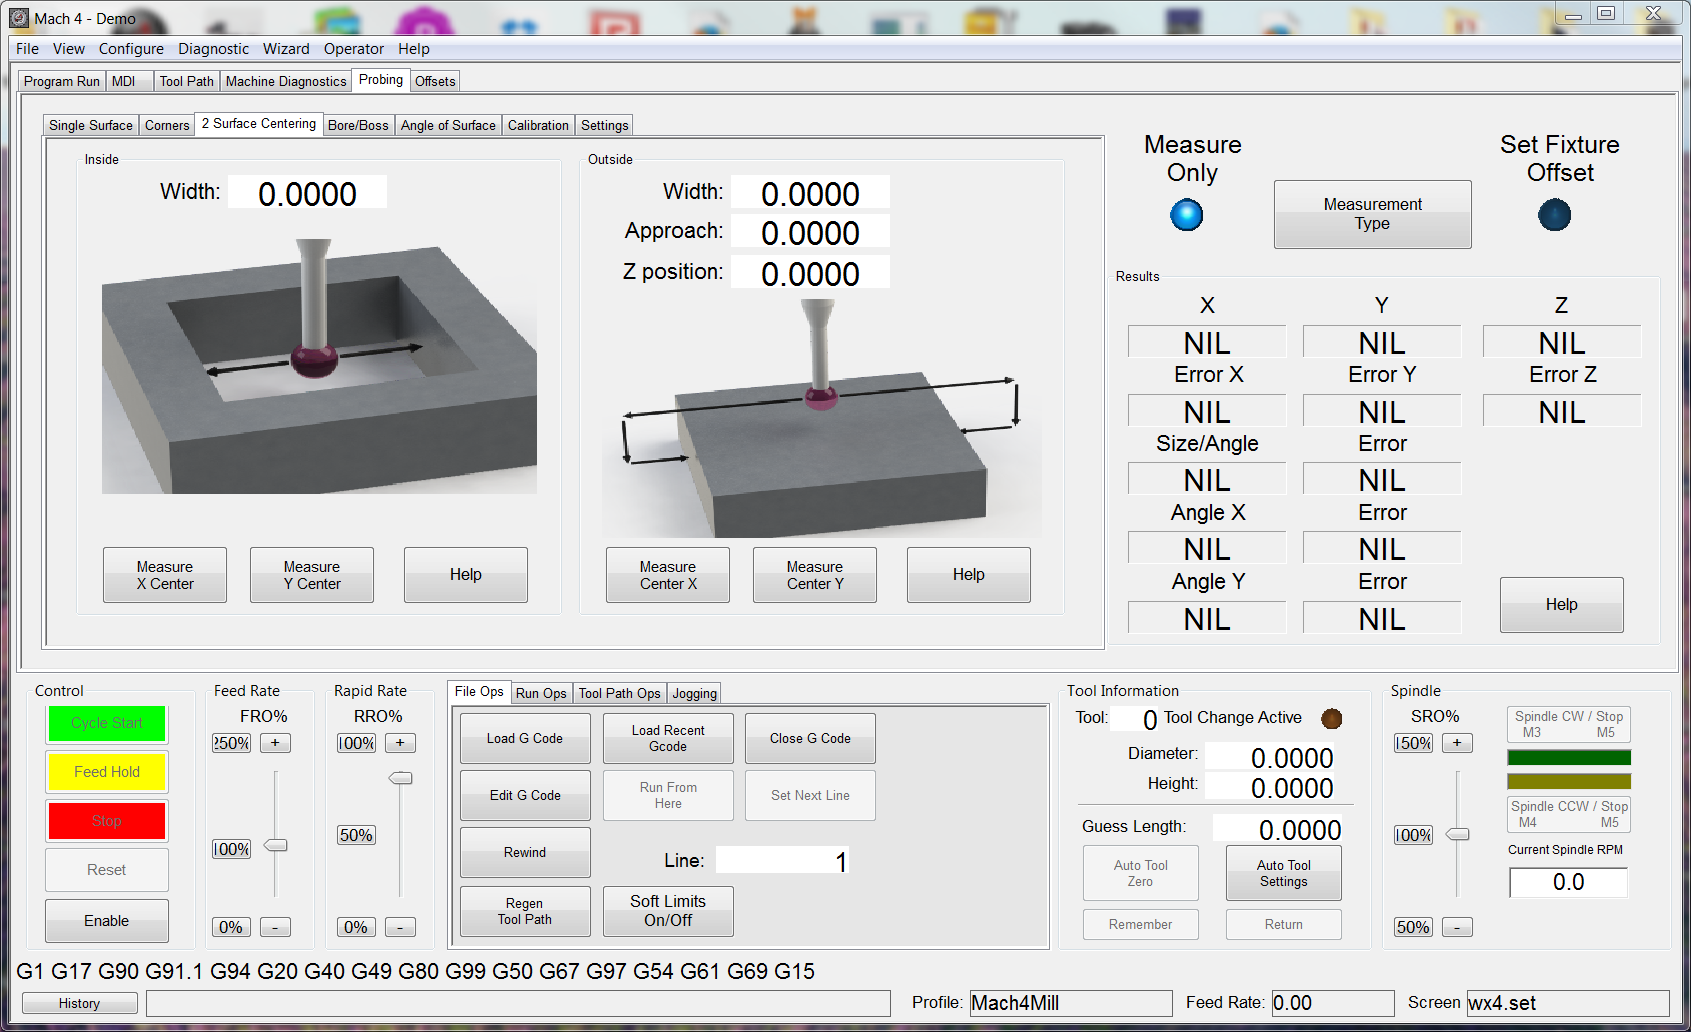Image resolution: width=1691 pixels, height=1032 pixels.
Task: Click Measure Center Y outside button
Action: point(815,575)
